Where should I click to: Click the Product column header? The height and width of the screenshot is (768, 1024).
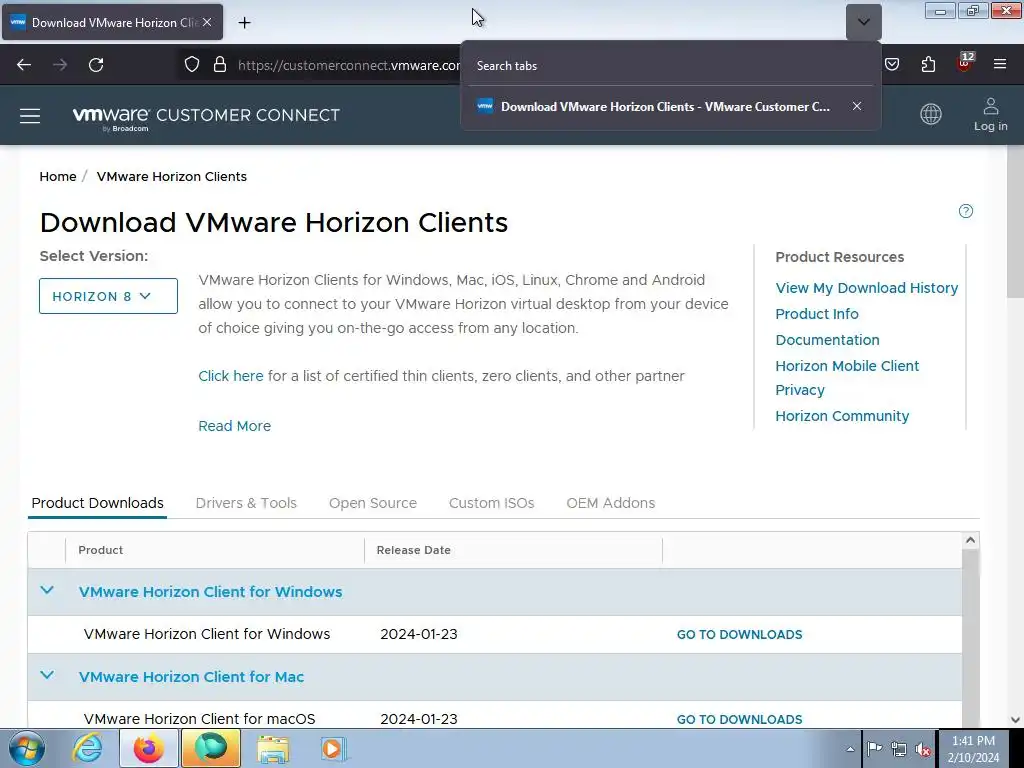click(101, 550)
